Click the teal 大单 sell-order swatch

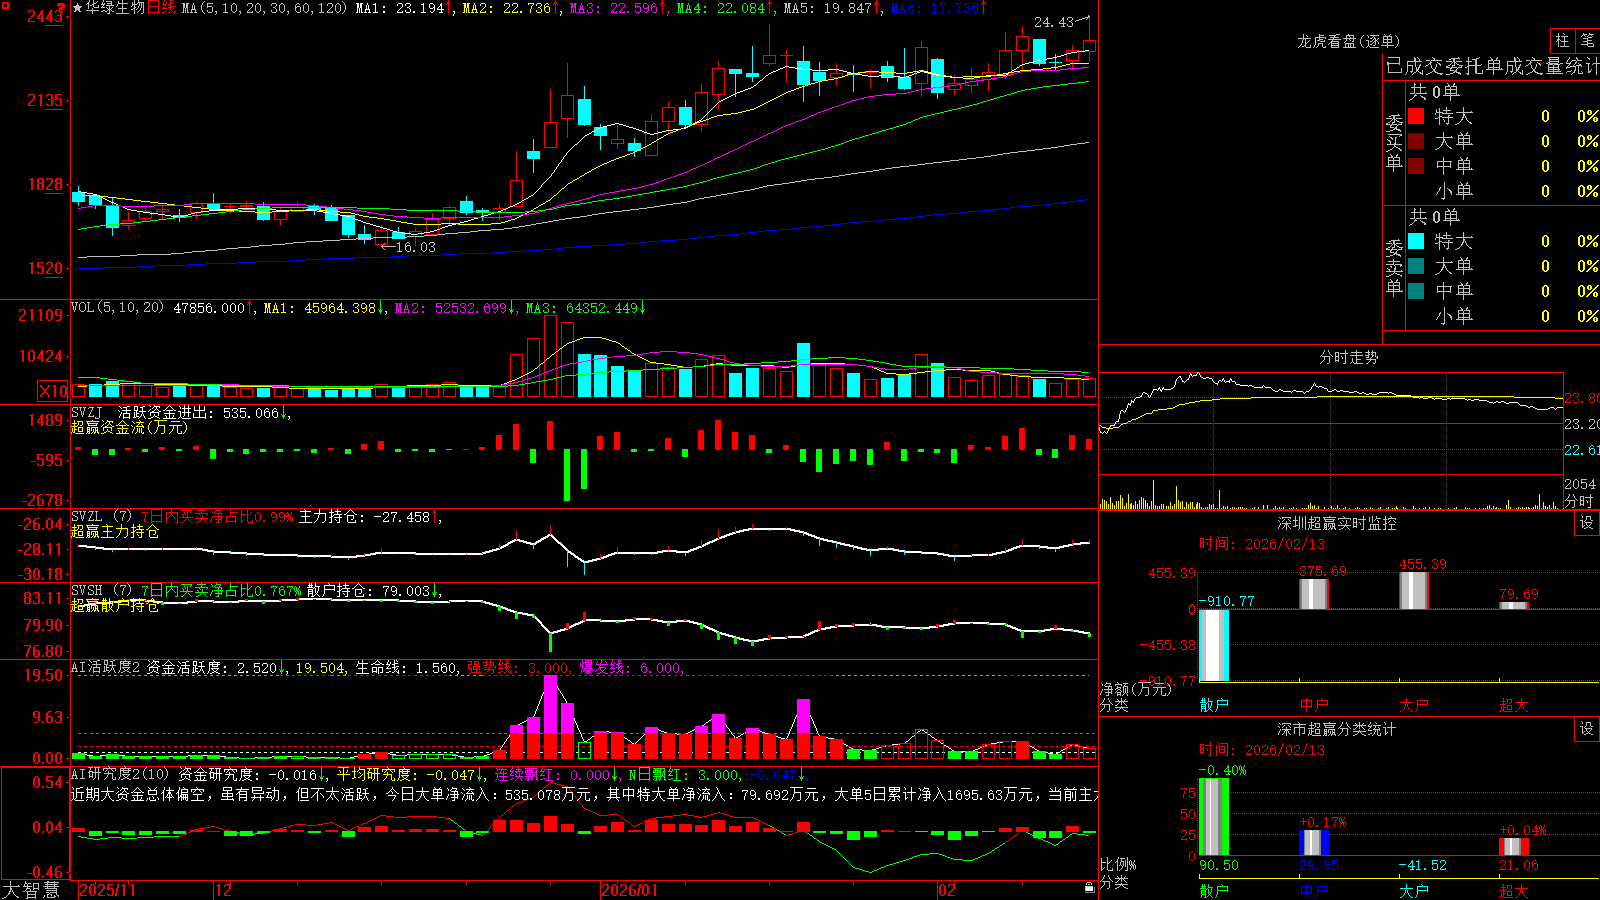(1416, 266)
